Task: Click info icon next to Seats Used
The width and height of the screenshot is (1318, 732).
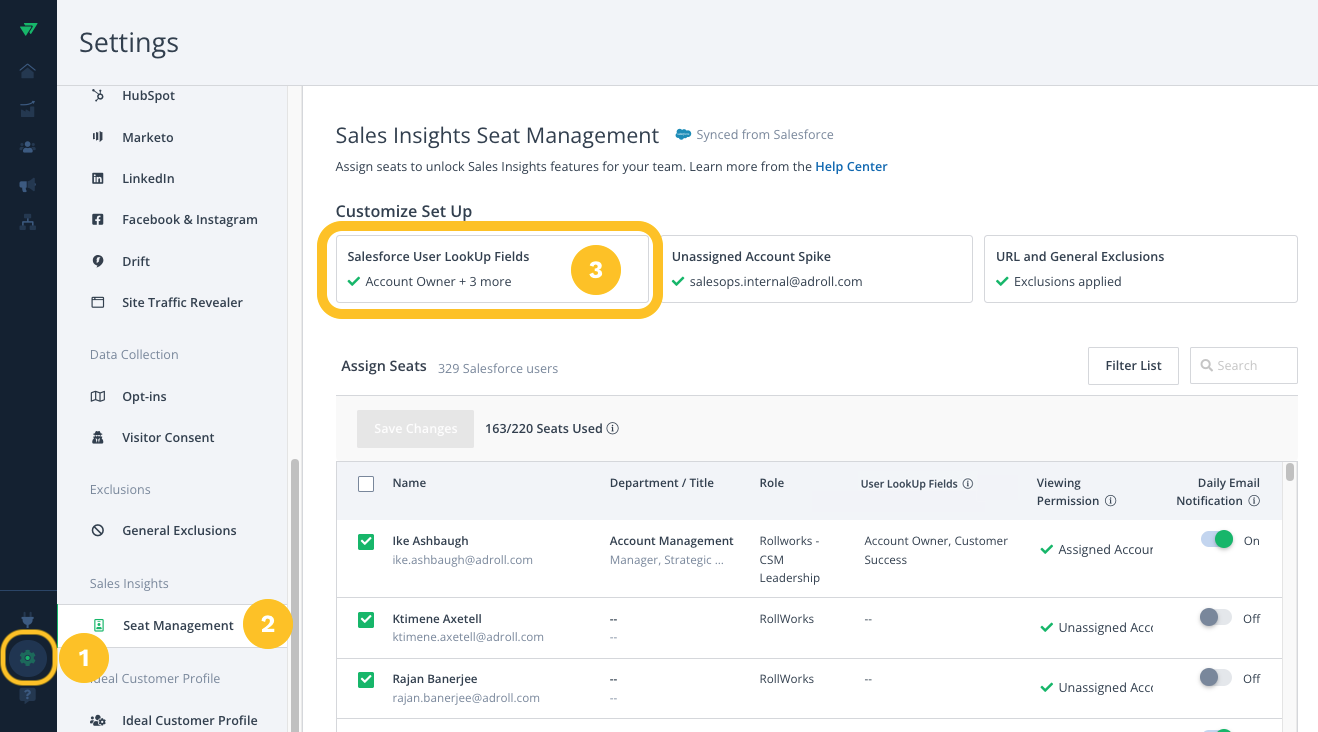Action: [x=613, y=429]
